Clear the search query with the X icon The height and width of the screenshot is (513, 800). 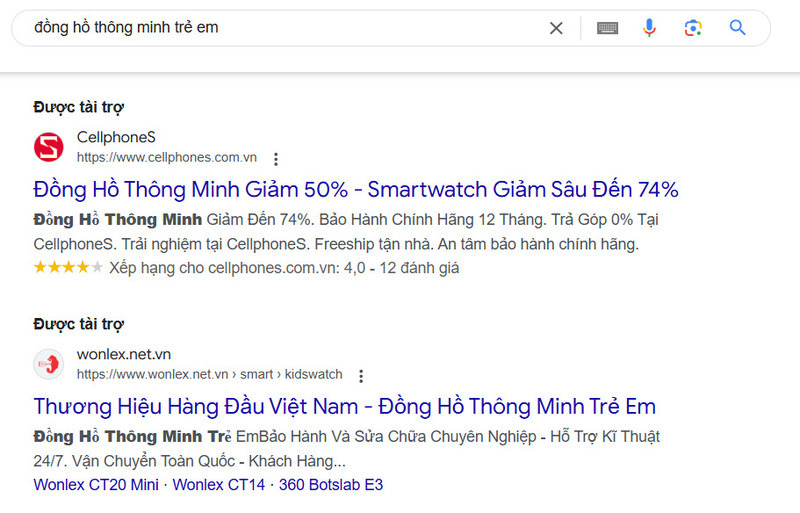coord(556,28)
